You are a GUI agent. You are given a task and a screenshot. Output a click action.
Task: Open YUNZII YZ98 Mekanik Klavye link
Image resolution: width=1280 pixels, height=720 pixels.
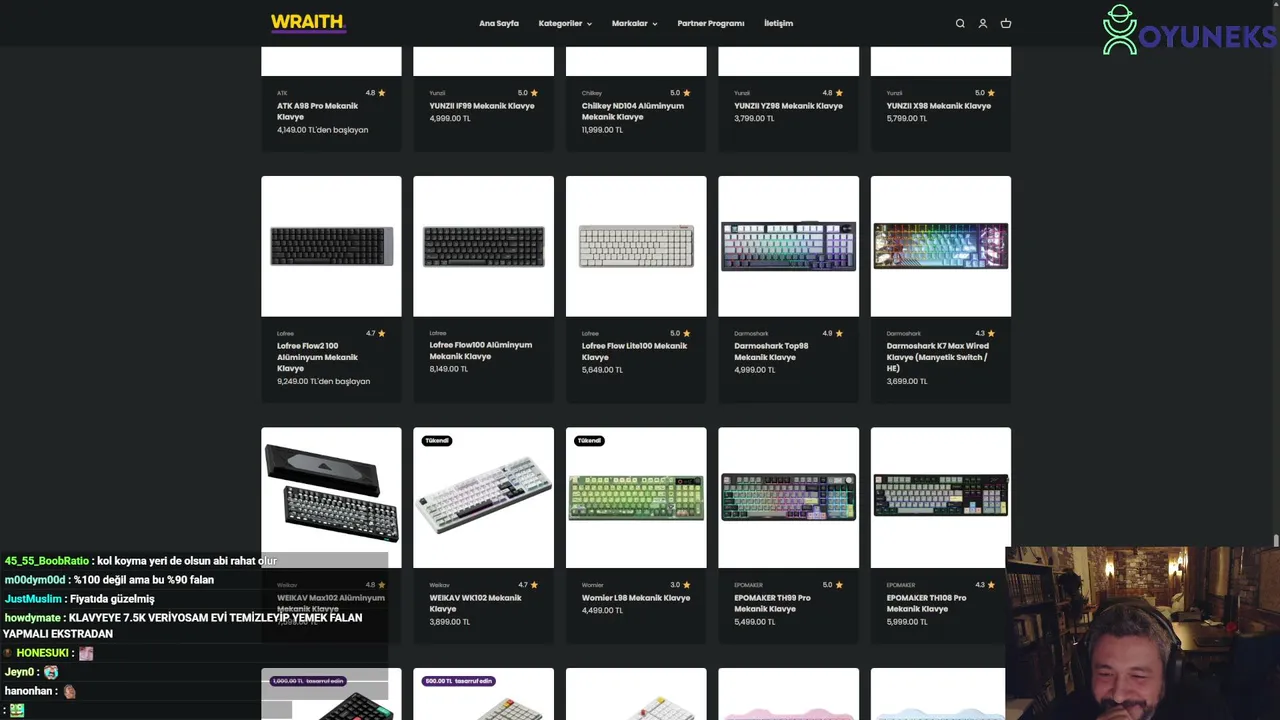click(788, 106)
